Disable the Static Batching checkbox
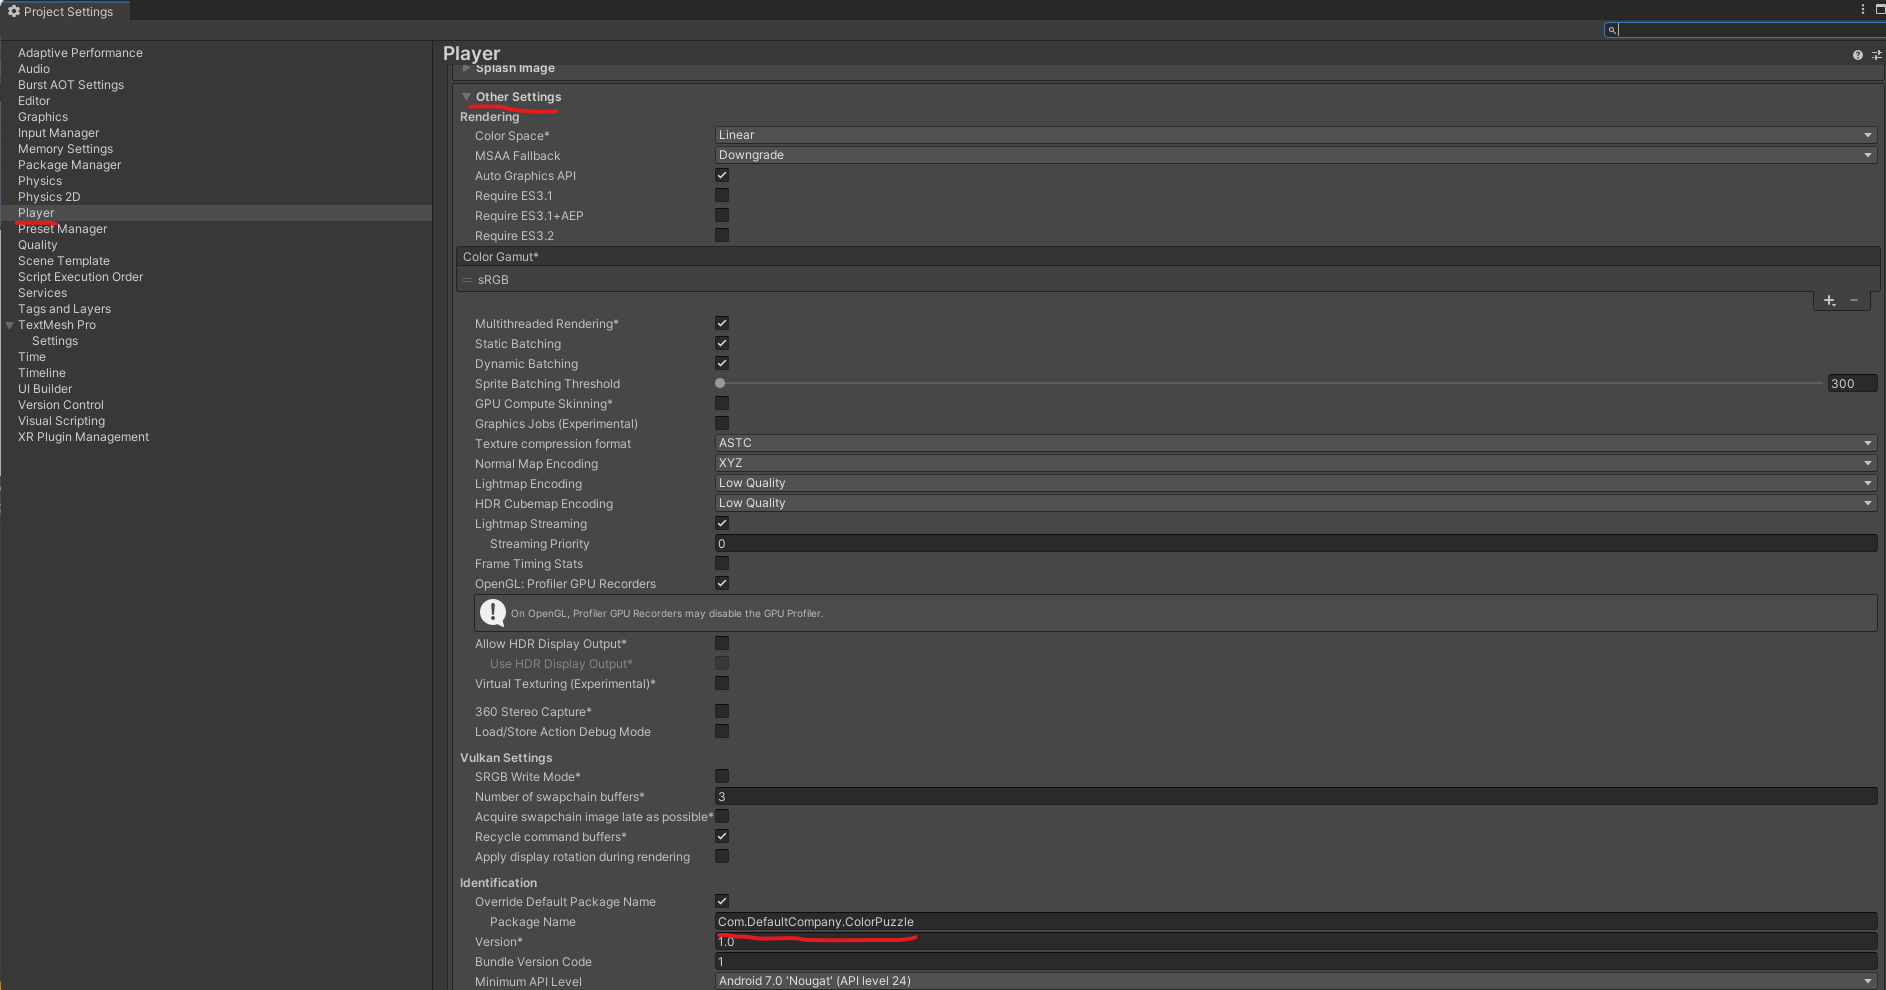 (722, 343)
